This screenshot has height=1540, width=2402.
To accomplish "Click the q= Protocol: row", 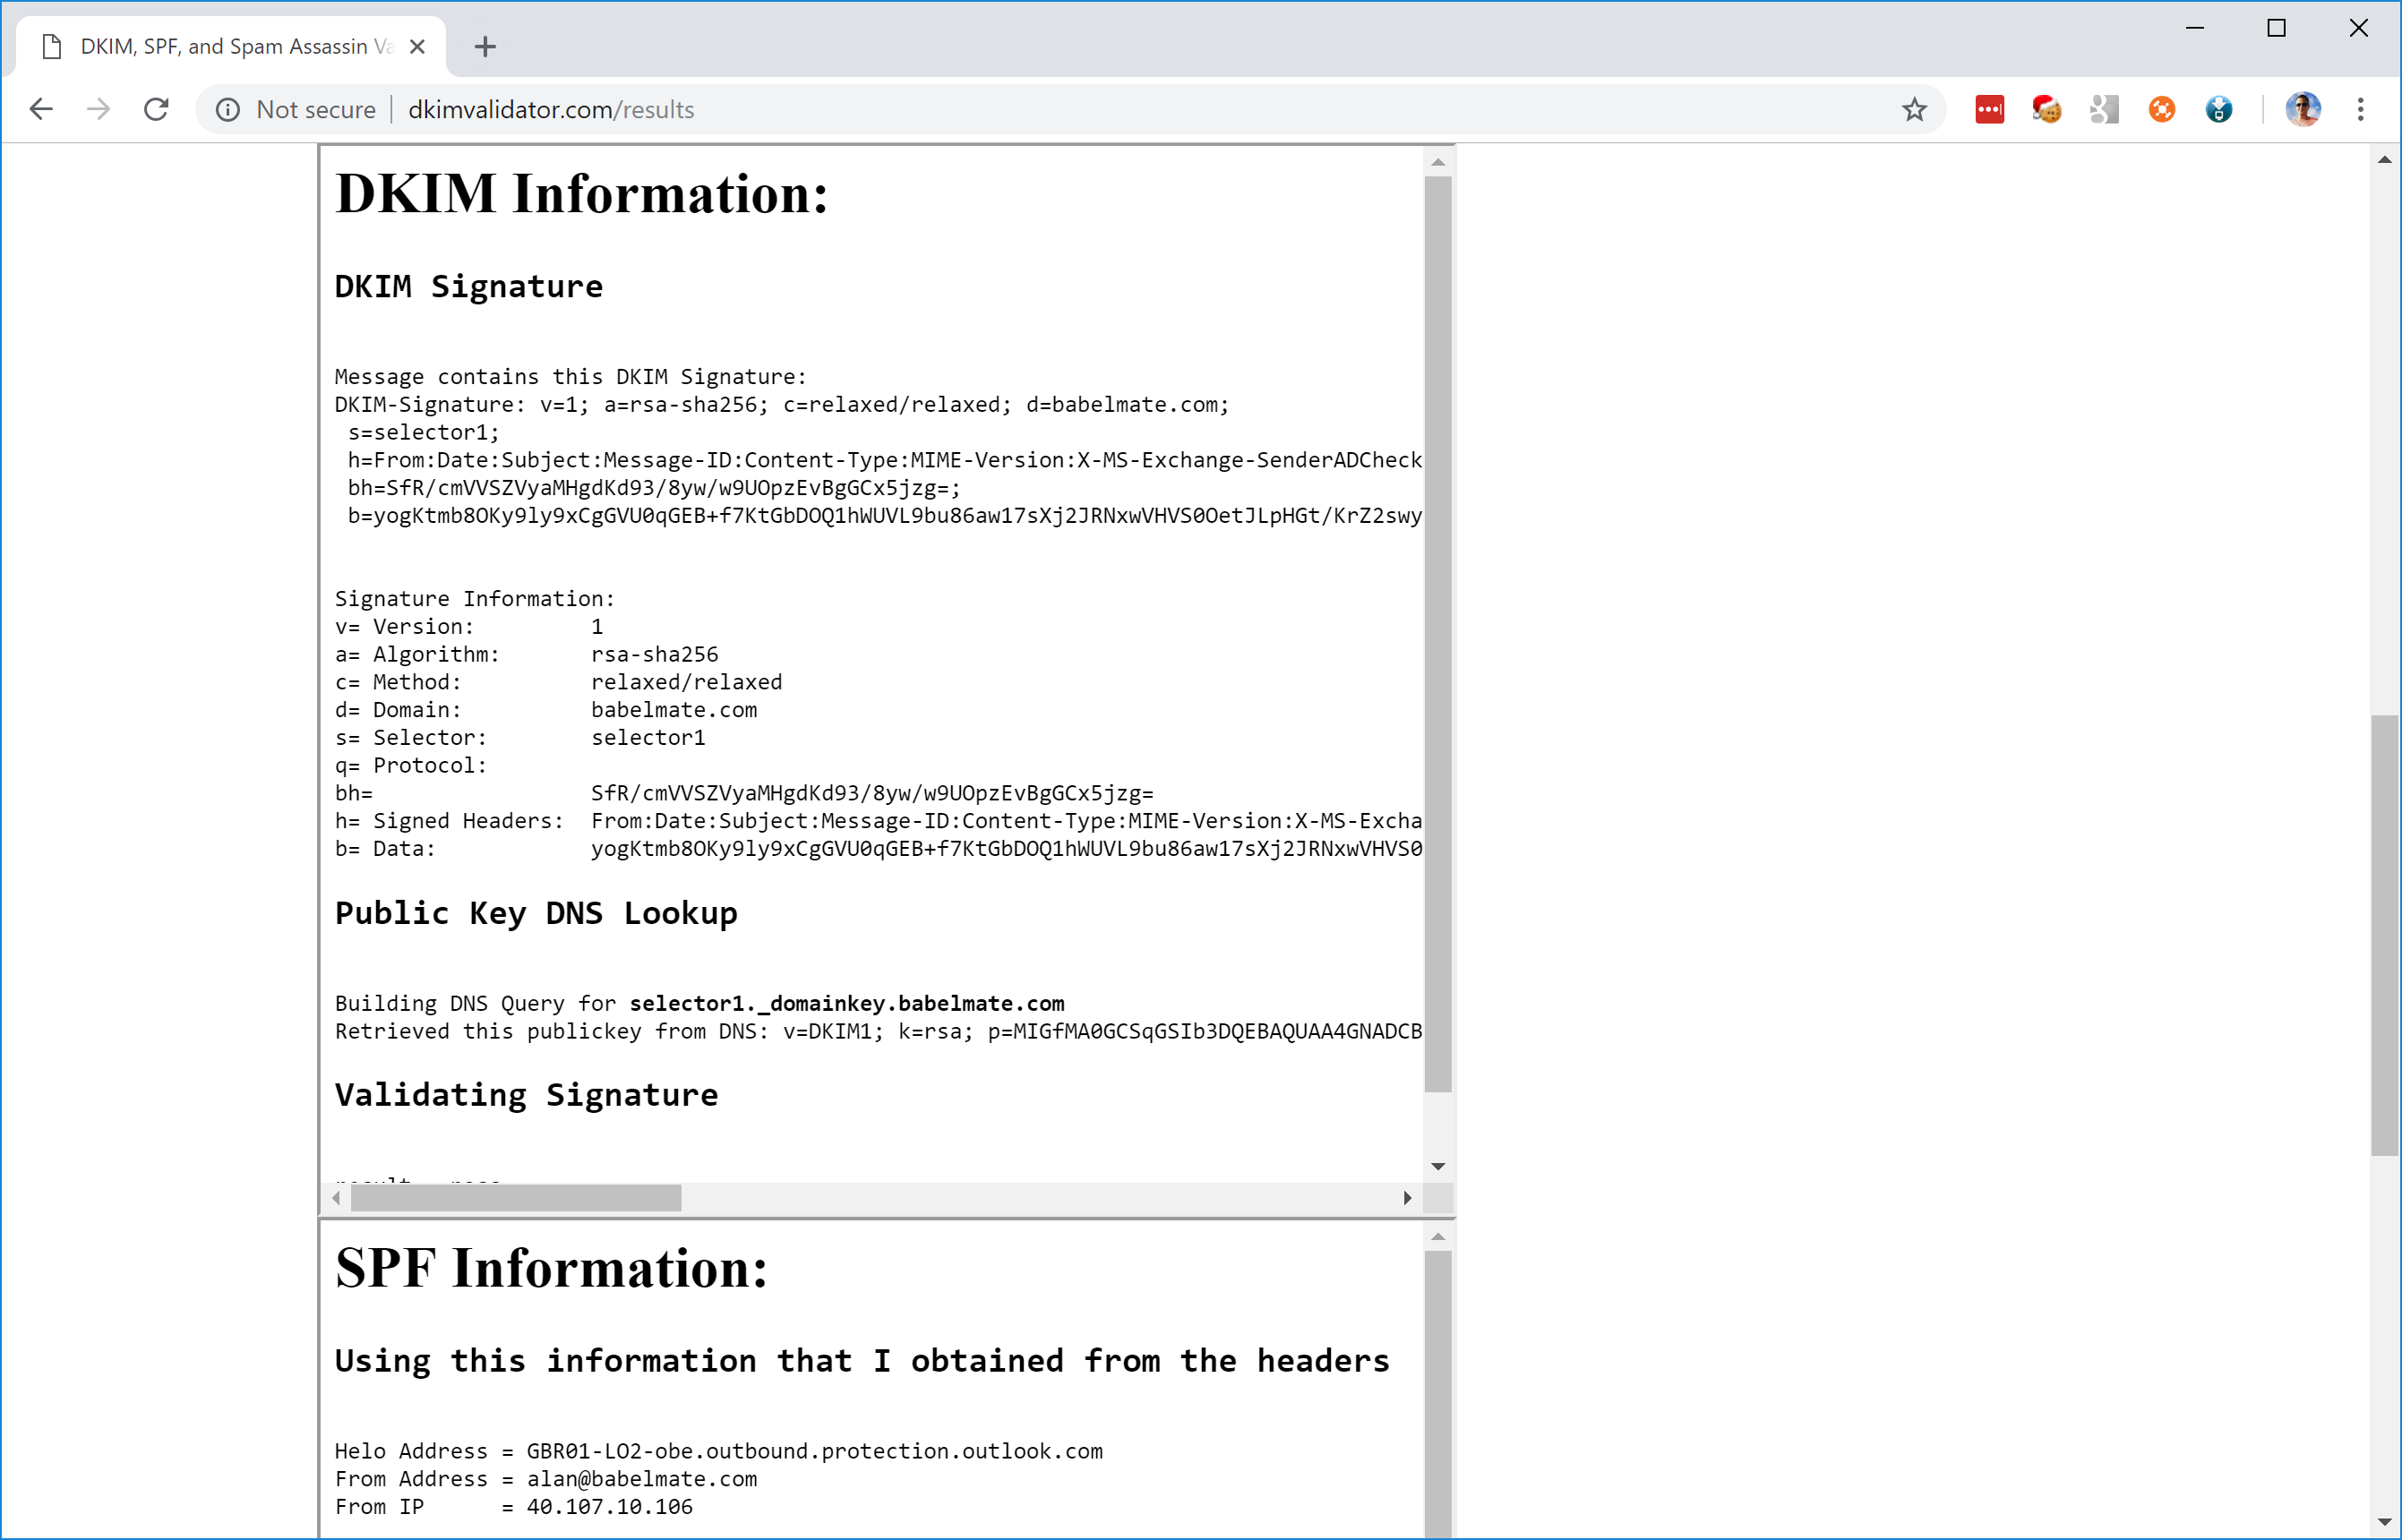I will point(411,766).
